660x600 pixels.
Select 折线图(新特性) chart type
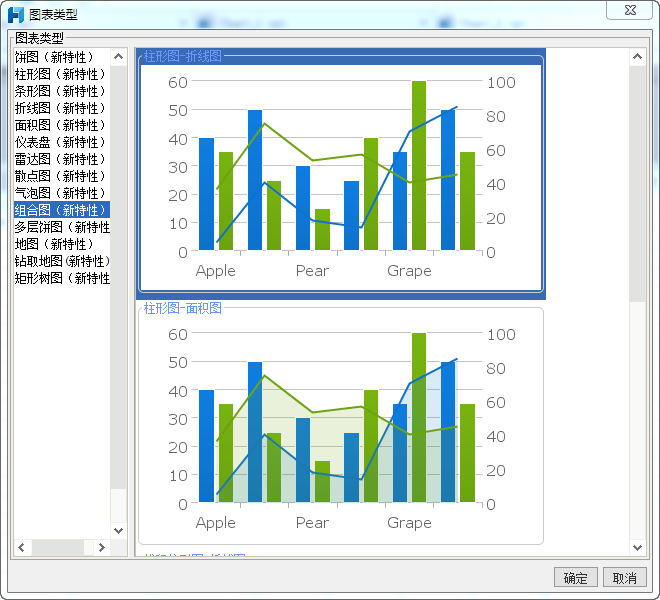point(62,108)
